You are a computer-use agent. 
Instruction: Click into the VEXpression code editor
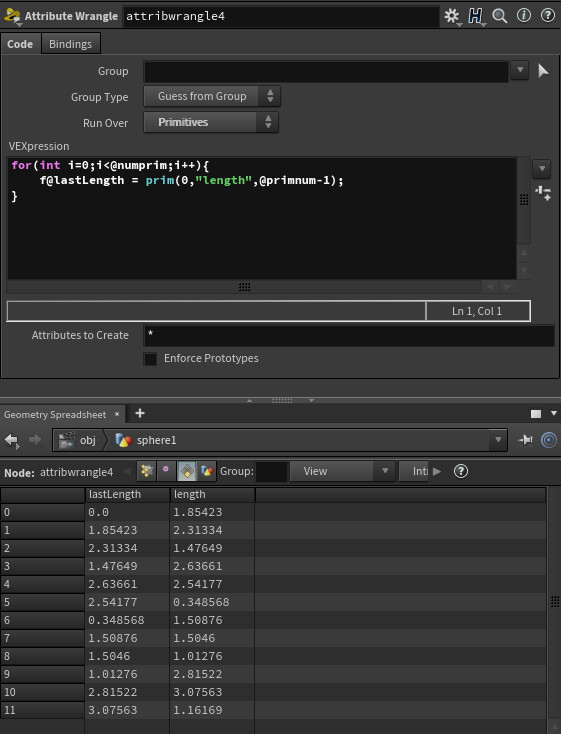pyautogui.click(x=262, y=218)
